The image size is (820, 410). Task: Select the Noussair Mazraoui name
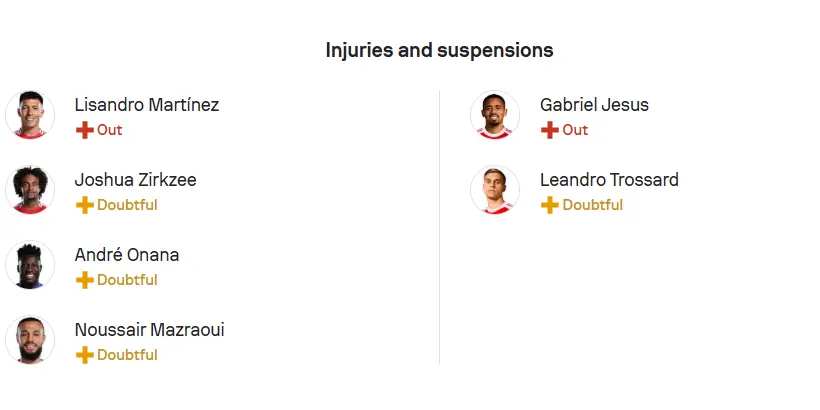[150, 330]
